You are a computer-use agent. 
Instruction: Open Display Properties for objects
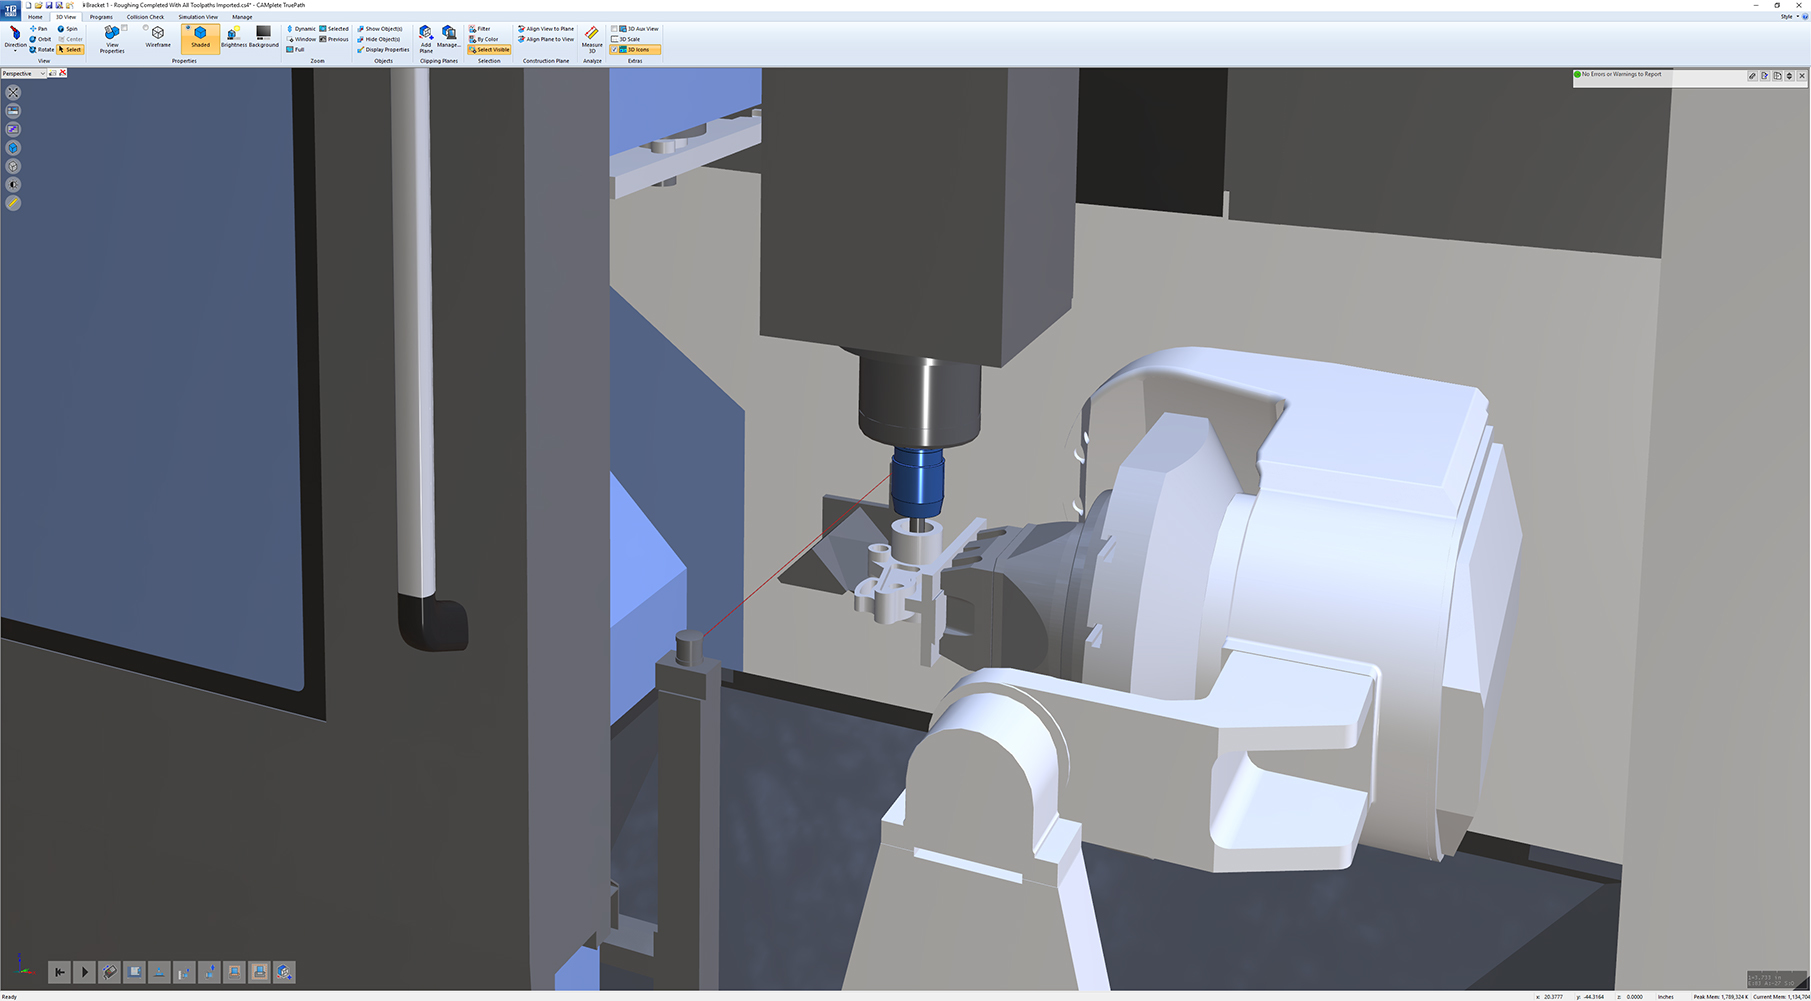click(x=384, y=49)
